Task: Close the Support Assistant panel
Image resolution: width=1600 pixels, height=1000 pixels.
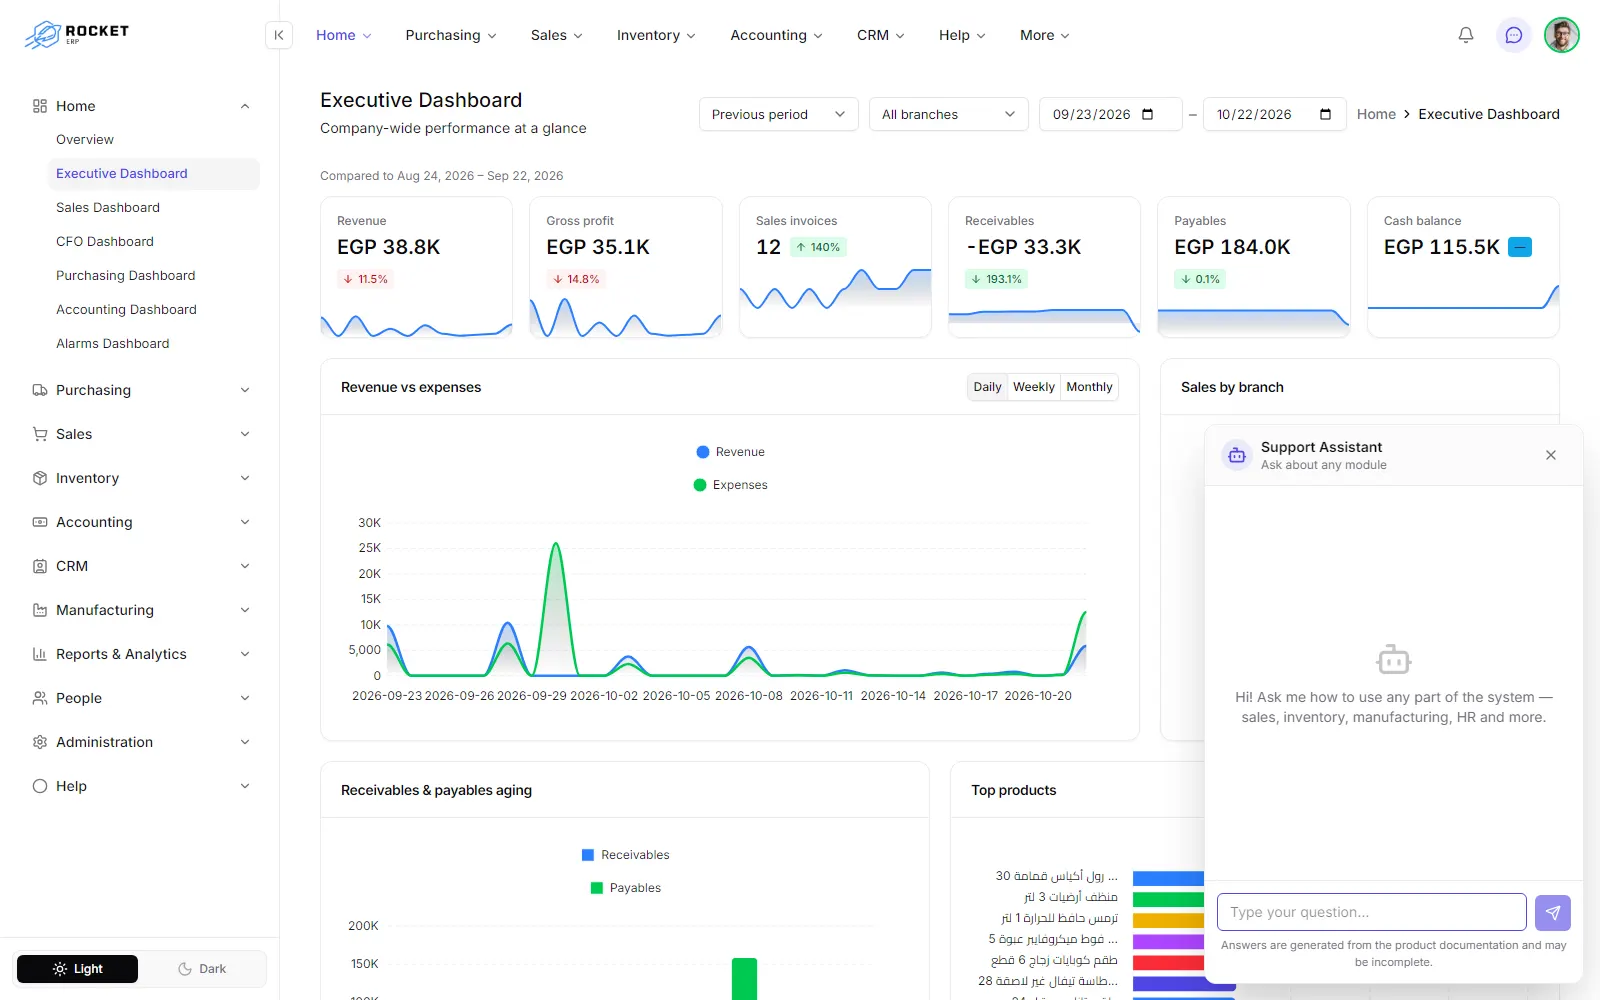Action: tap(1551, 455)
